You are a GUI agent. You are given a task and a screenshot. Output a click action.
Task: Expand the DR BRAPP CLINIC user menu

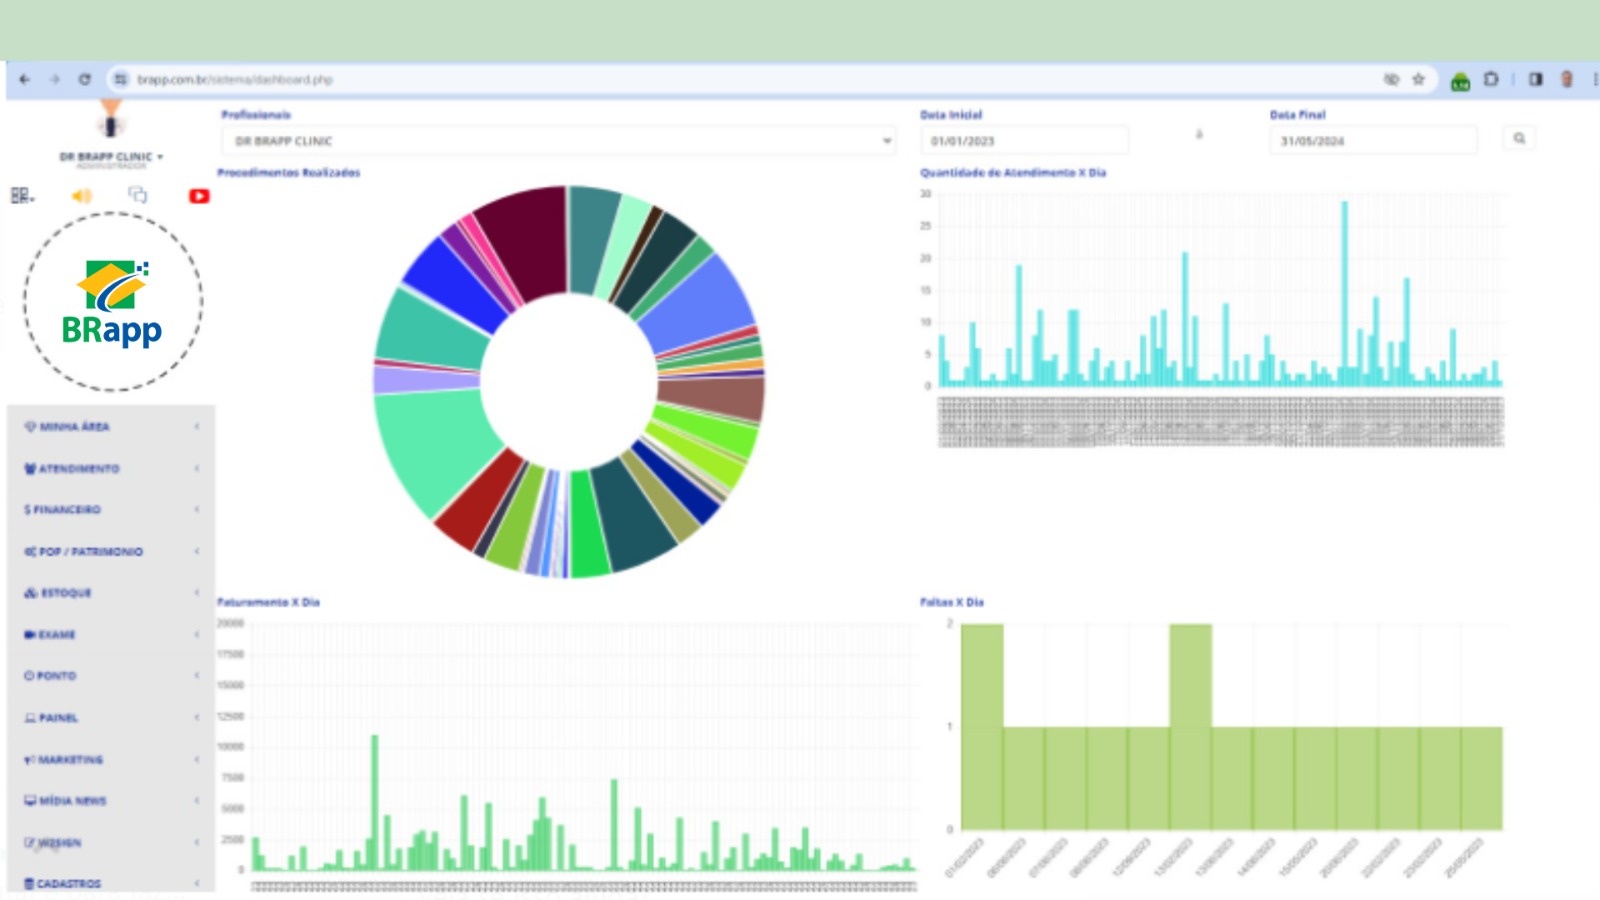pyautogui.click(x=110, y=157)
